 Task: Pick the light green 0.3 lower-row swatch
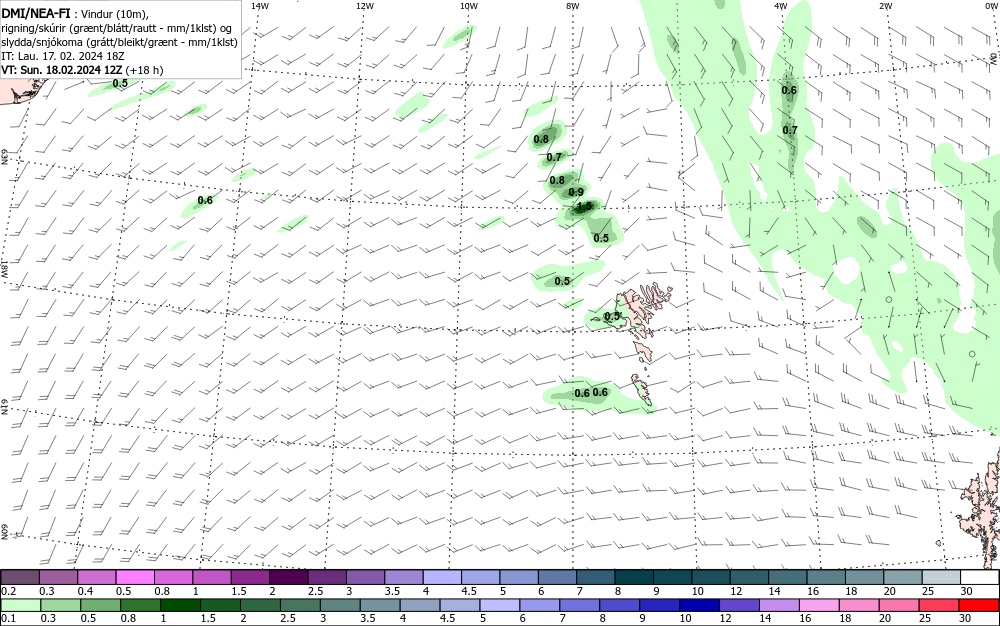click(x=61, y=606)
